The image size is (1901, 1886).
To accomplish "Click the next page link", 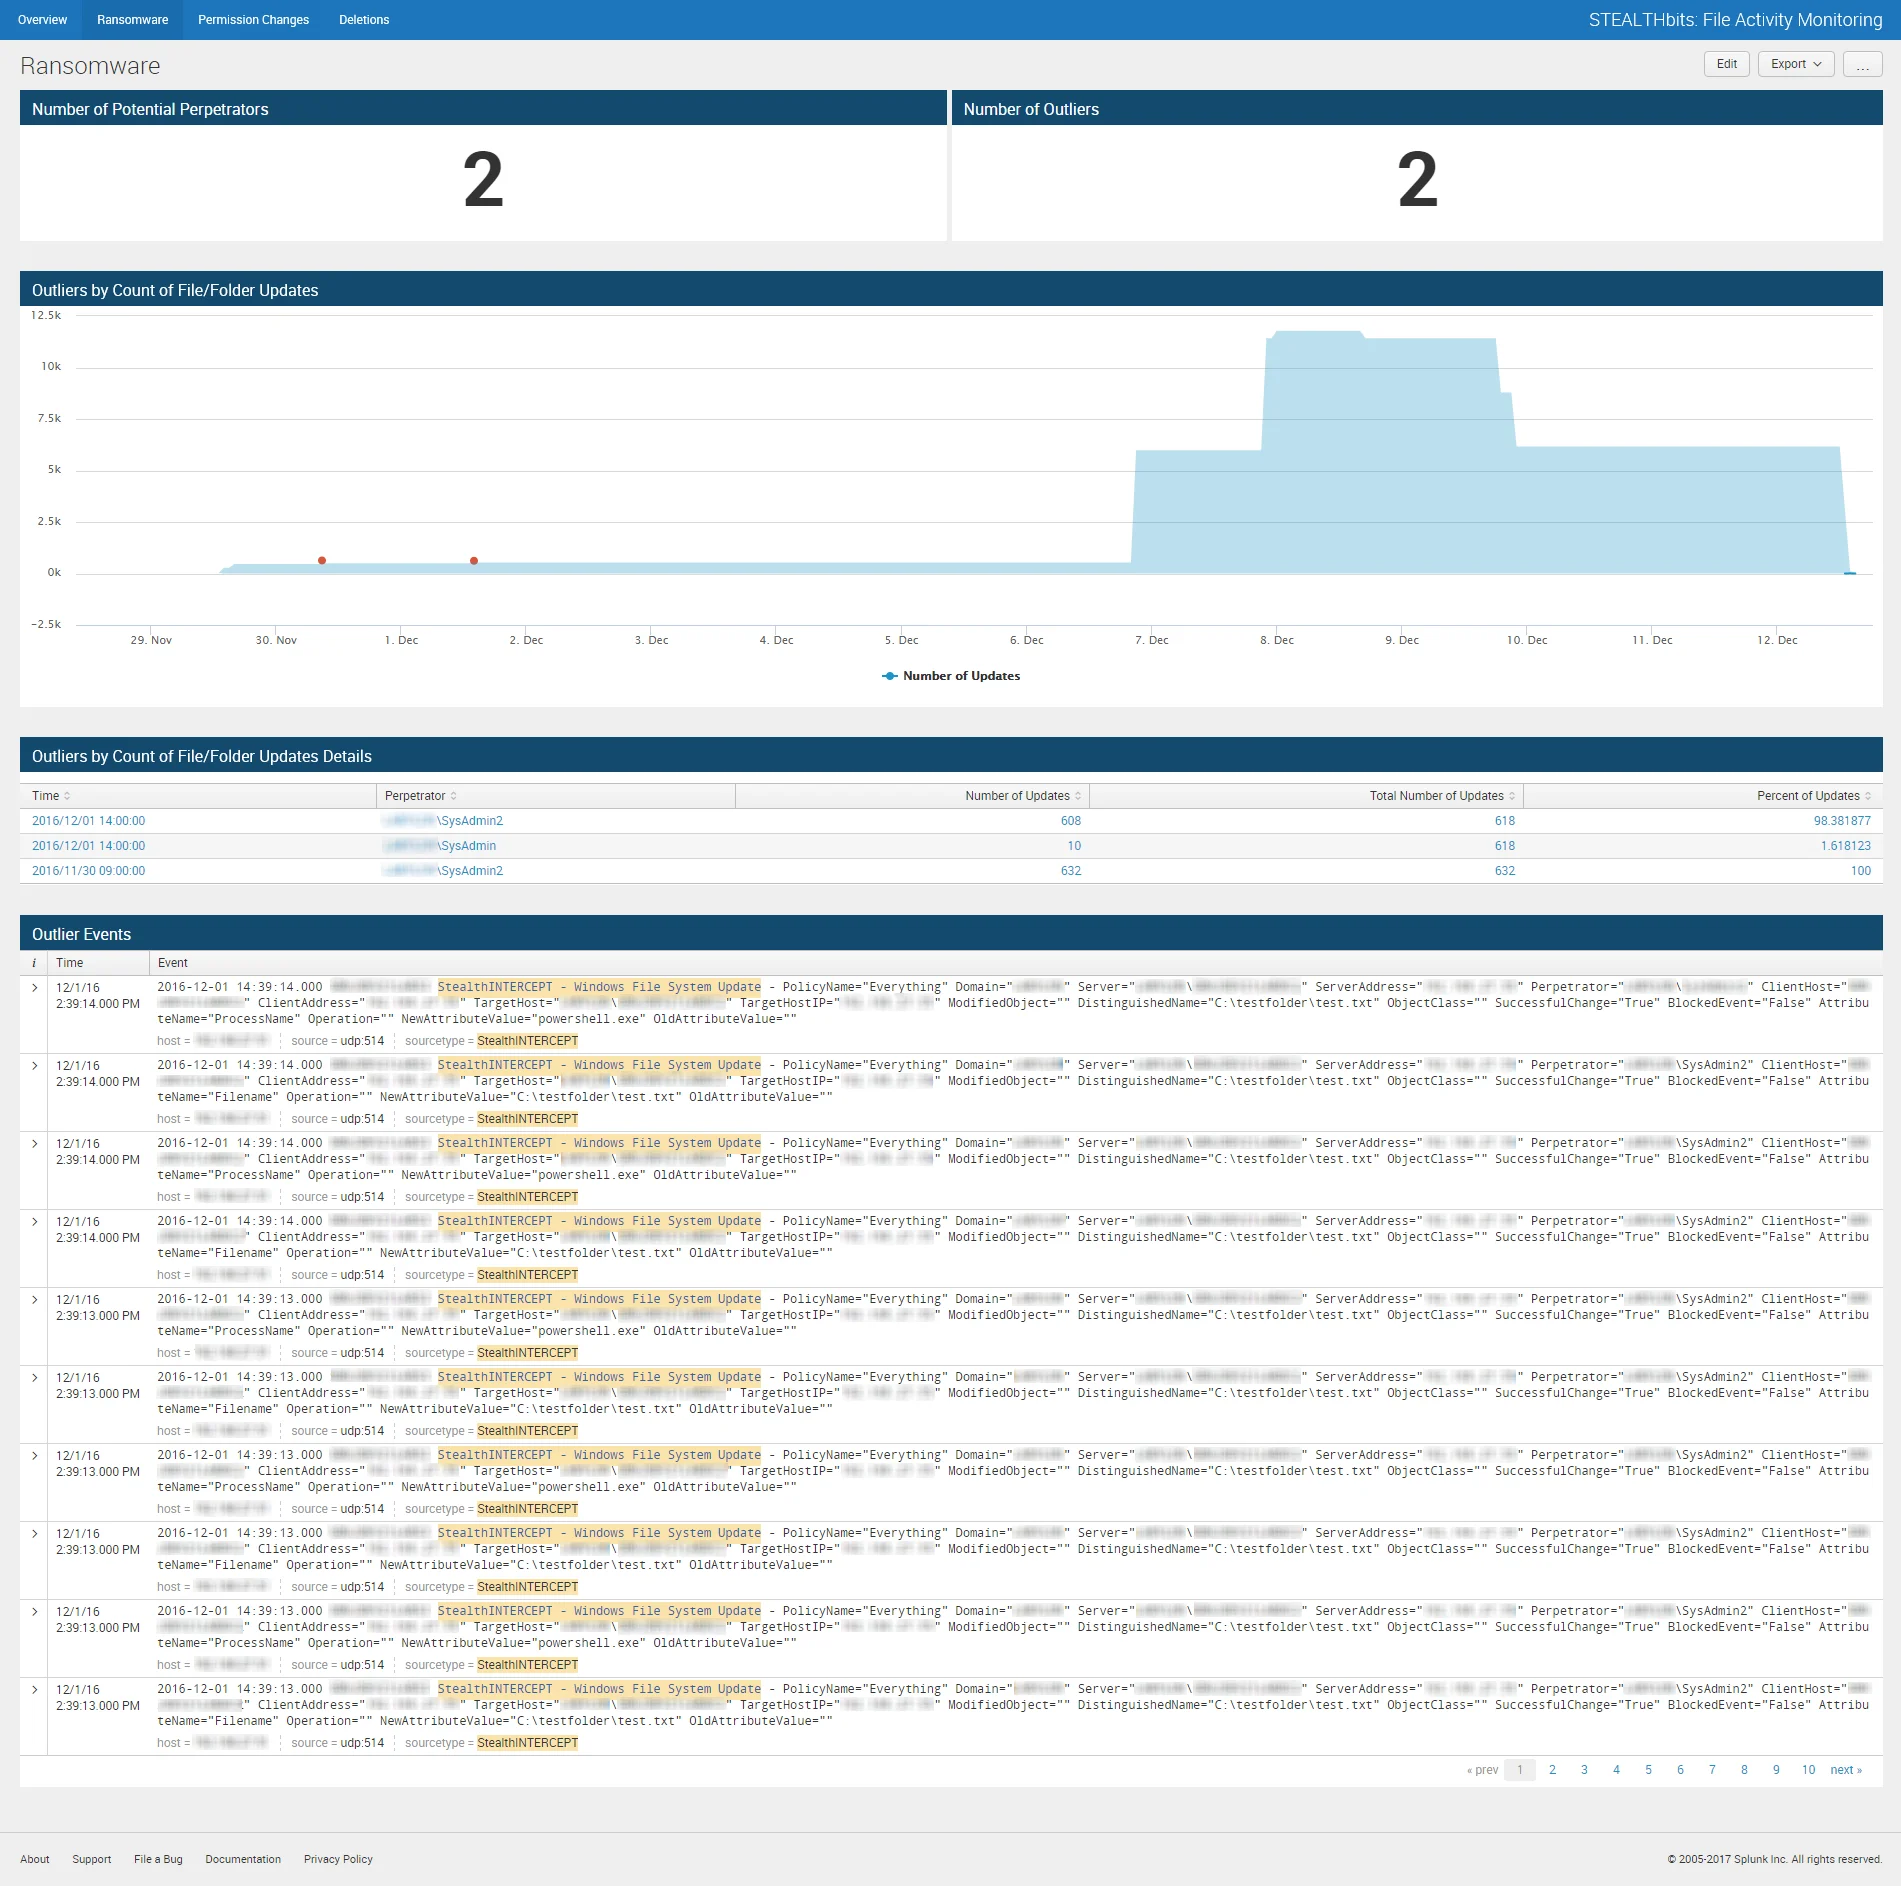I will [x=1846, y=1770].
